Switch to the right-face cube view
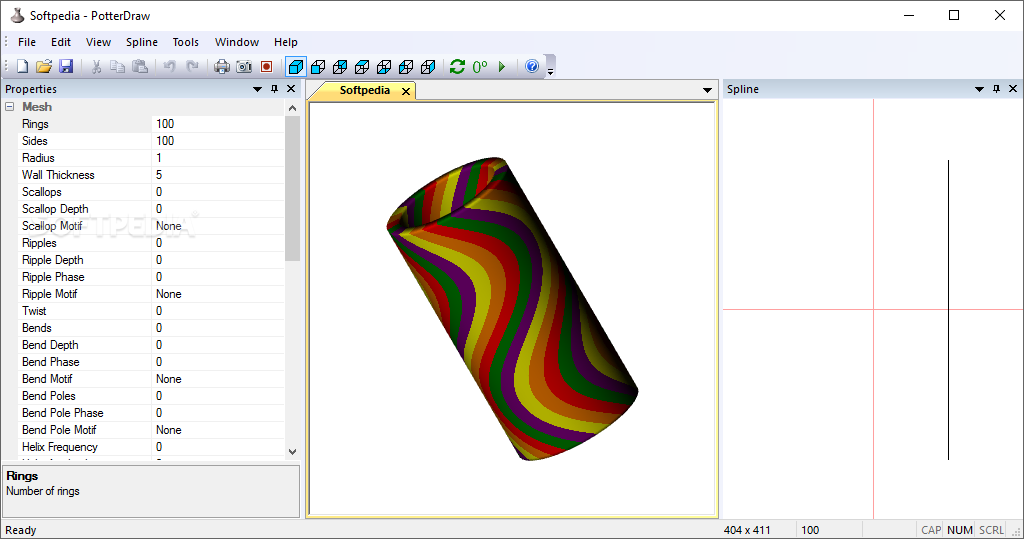Viewport: 1024px width, 539px height. point(428,67)
